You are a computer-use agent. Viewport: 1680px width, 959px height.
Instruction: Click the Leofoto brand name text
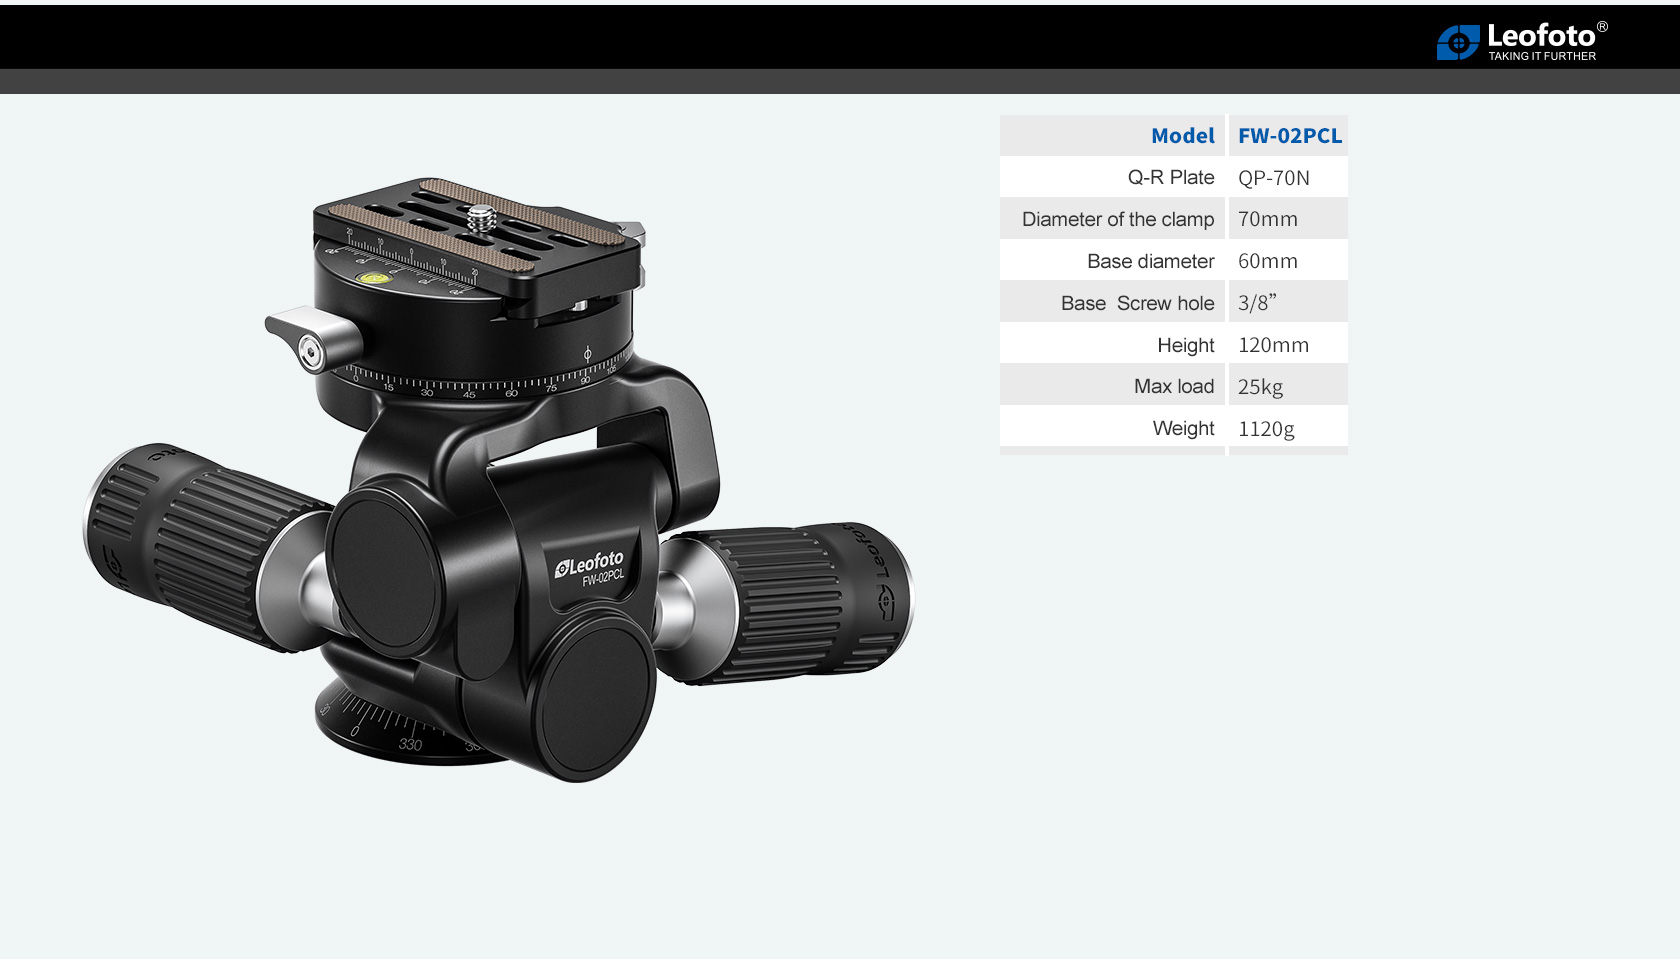(x=1540, y=36)
